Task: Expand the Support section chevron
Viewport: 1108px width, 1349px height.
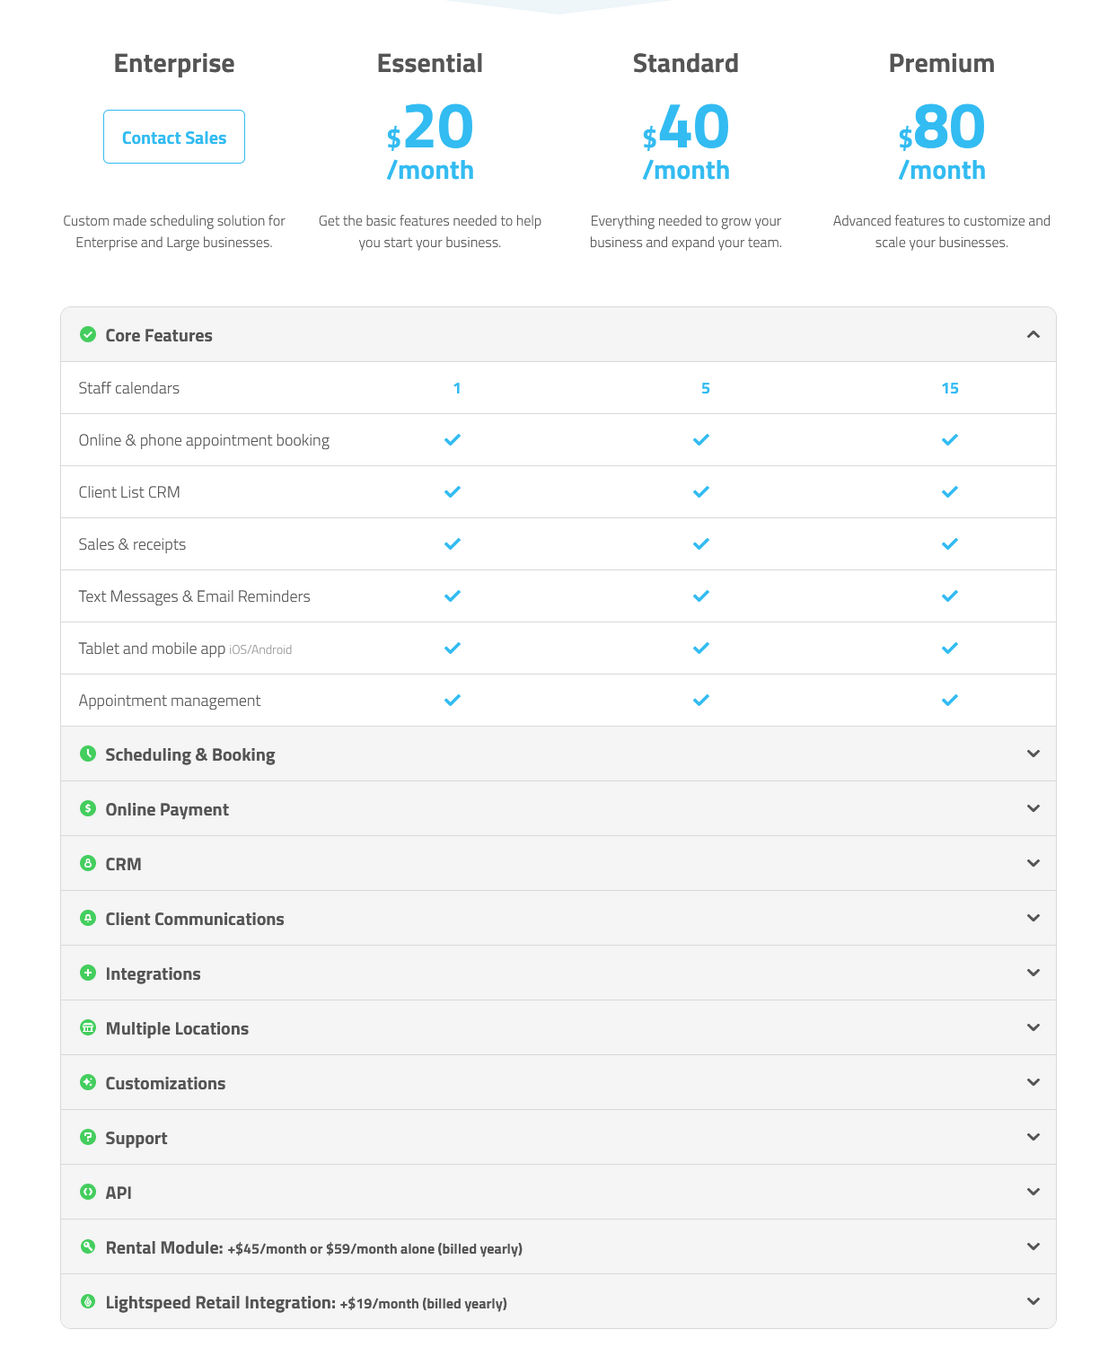Action: click(1033, 1137)
